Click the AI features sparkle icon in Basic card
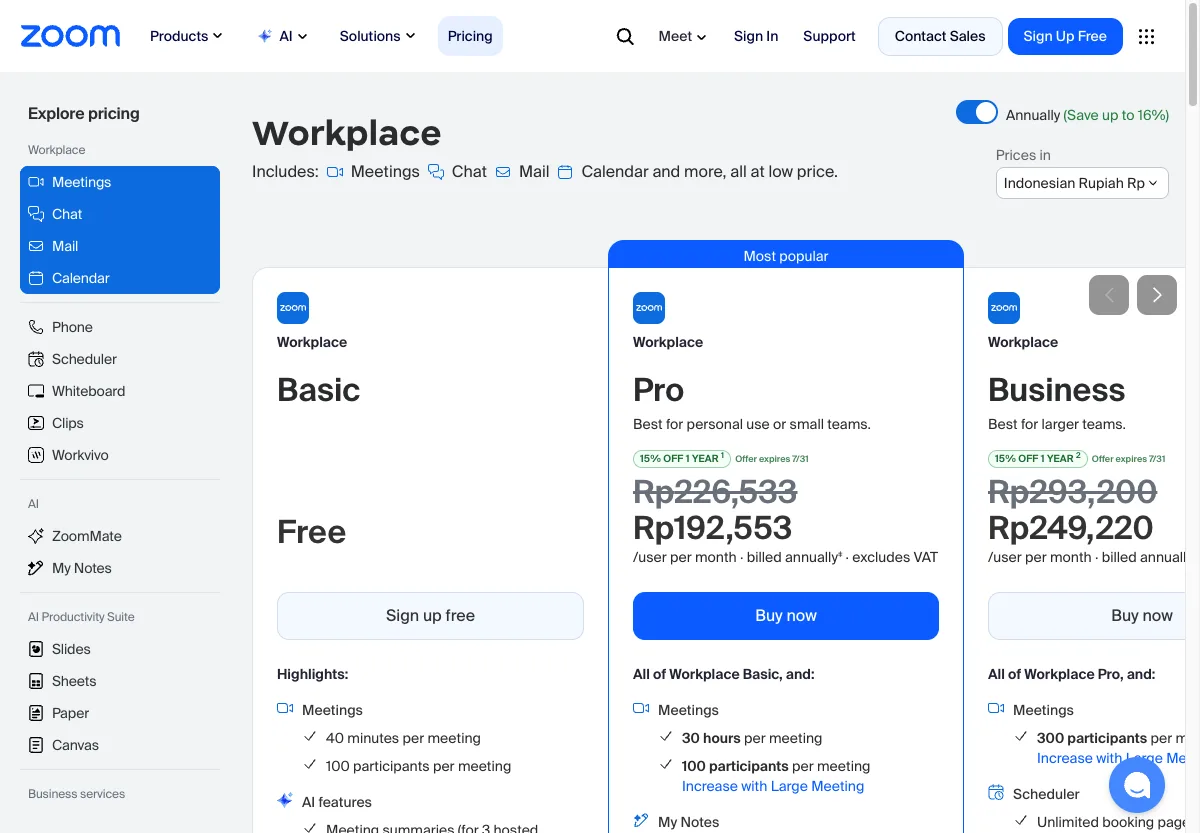Image resolution: width=1200 pixels, height=833 pixels. click(285, 801)
